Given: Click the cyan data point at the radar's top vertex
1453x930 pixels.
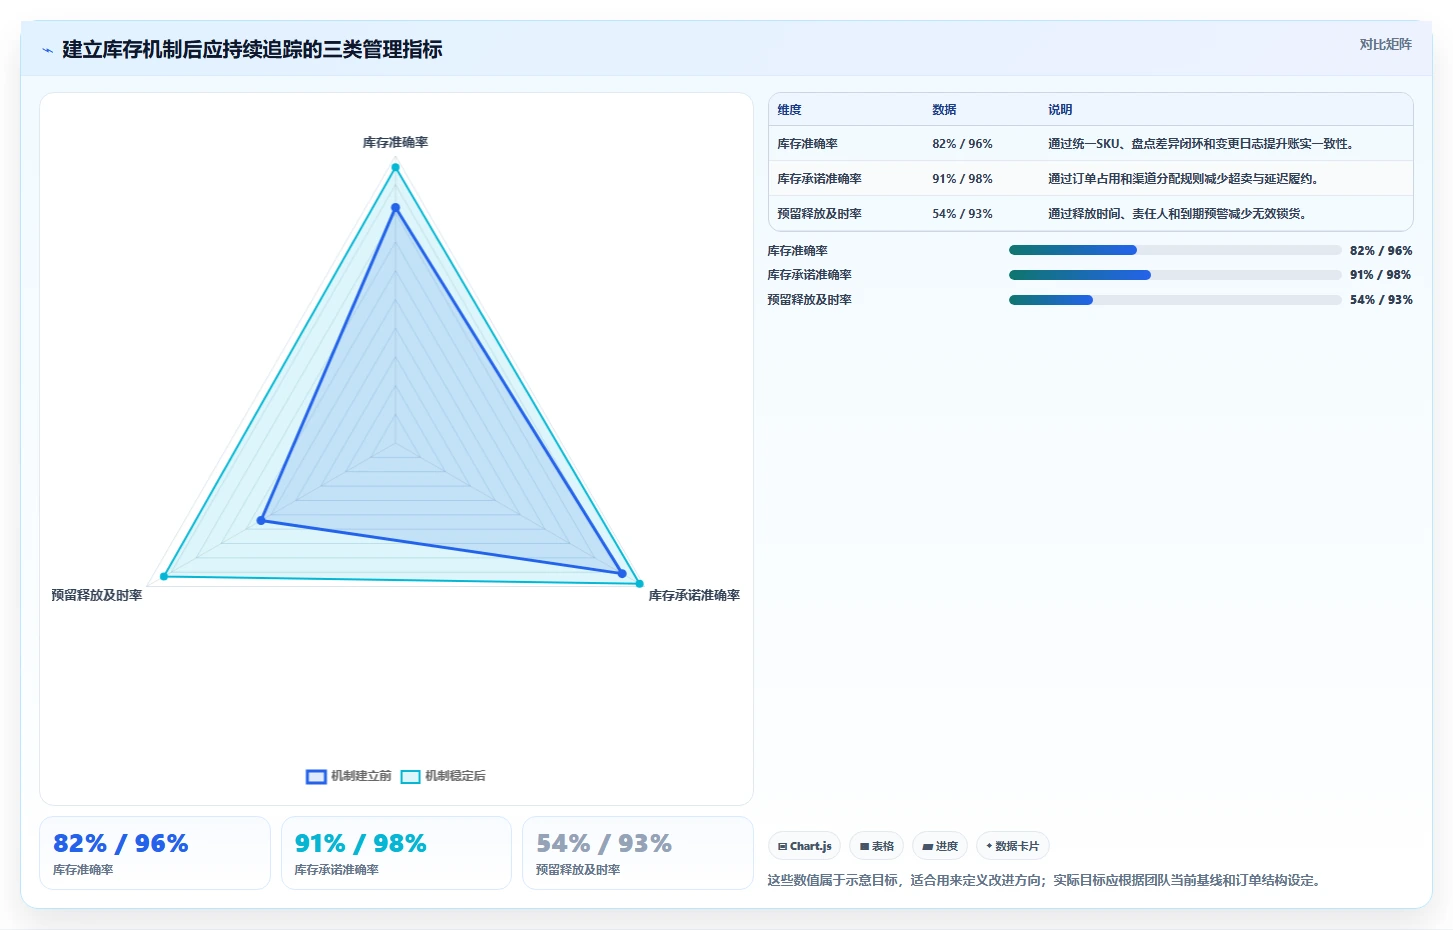Looking at the screenshot, I should click(x=395, y=167).
